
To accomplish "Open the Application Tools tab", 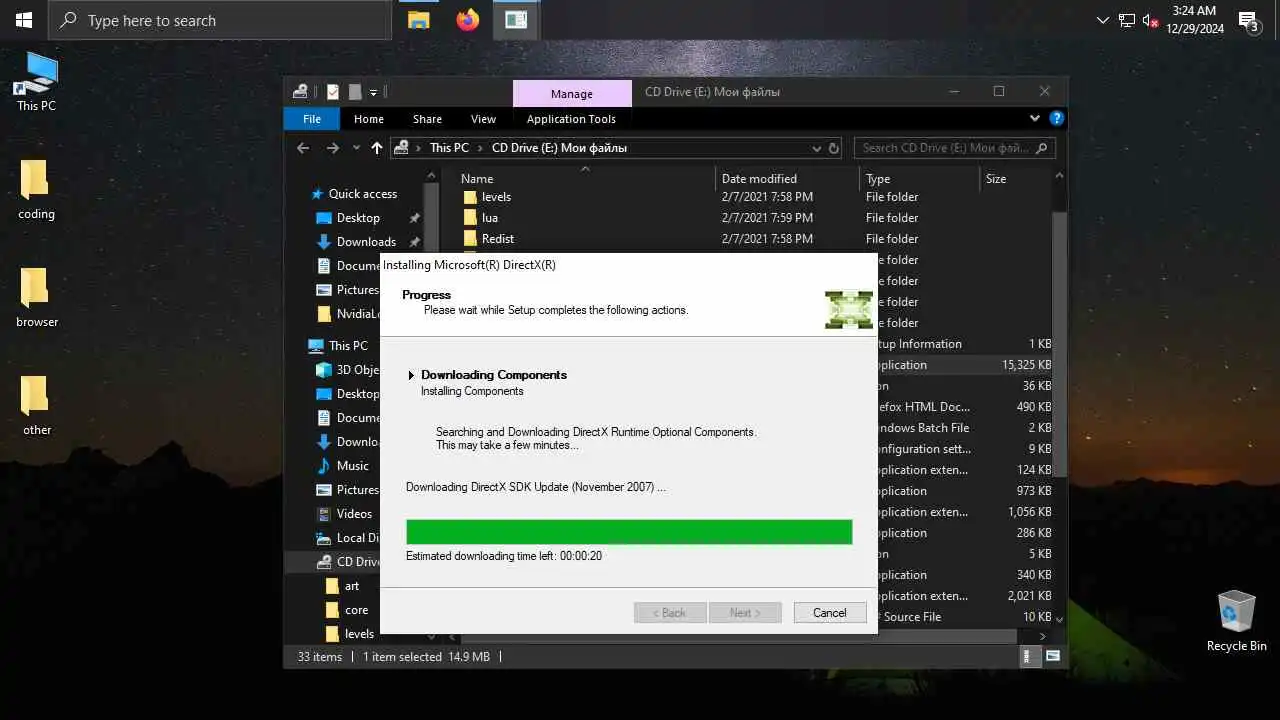I will tap(571, 119).
